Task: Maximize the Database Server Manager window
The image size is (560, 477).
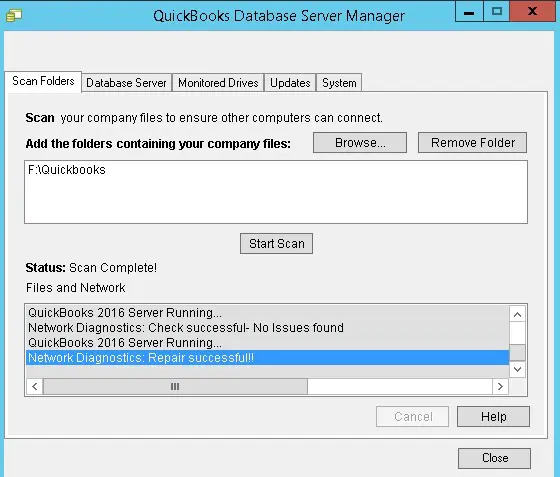Action: pos(496,11)
